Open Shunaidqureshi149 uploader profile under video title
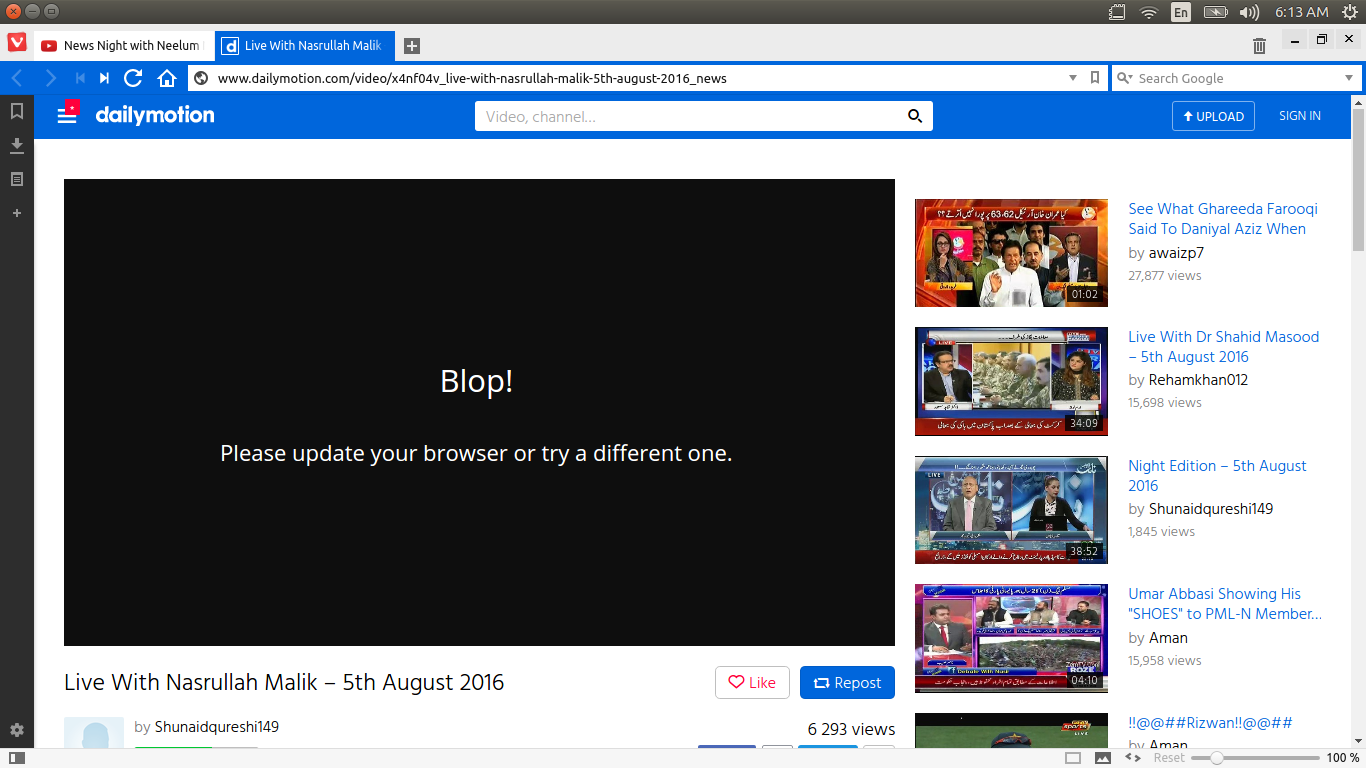 (216, 727)
